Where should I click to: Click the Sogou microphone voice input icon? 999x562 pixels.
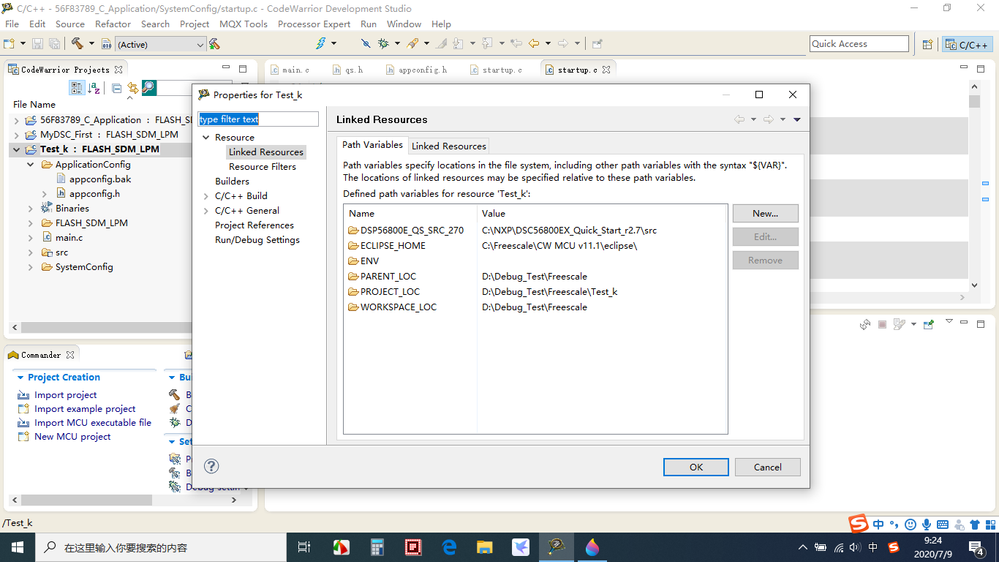926,524
